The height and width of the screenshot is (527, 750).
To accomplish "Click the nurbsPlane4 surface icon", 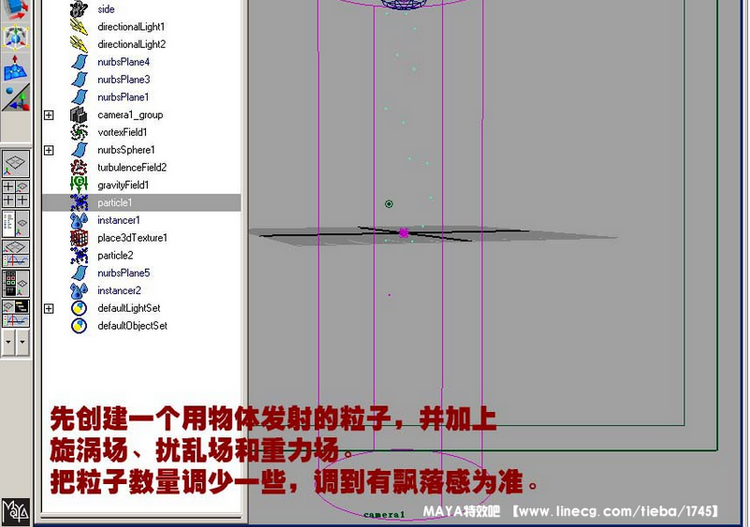I will (x=79, y=62).
